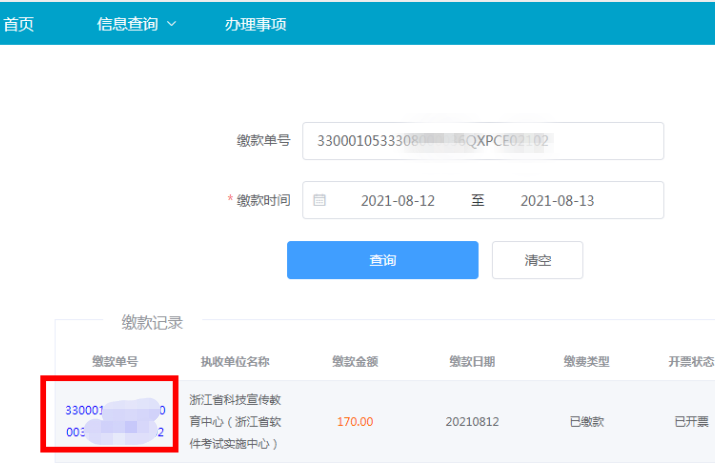Click the 缴费类型 column header

pyautogui.click(x=586, y=362)
